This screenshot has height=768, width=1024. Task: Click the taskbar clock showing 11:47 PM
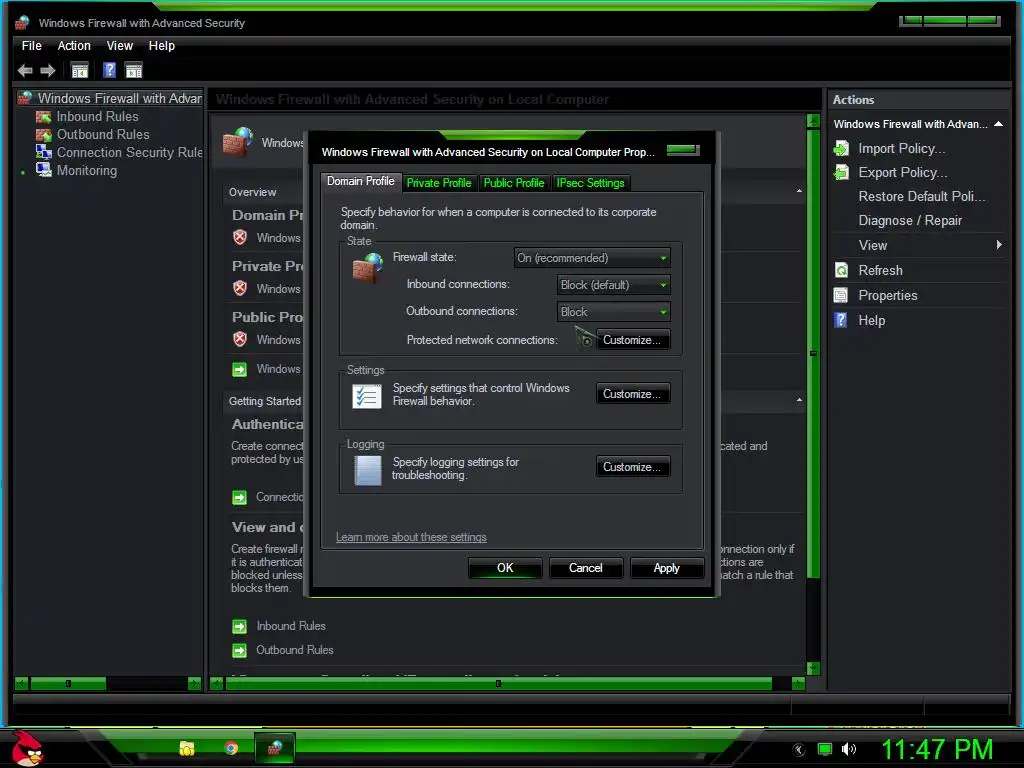[937, 750]
